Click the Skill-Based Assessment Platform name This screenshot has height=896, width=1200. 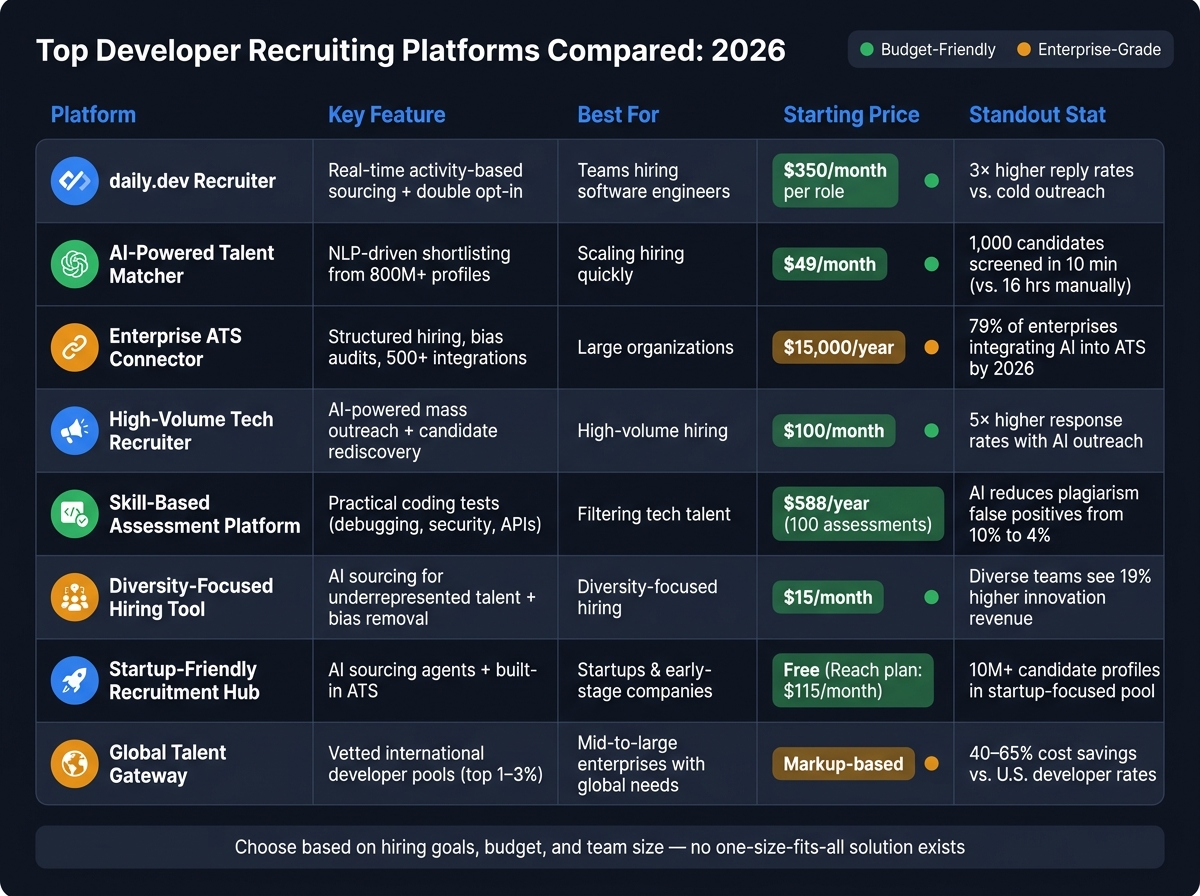205,514
